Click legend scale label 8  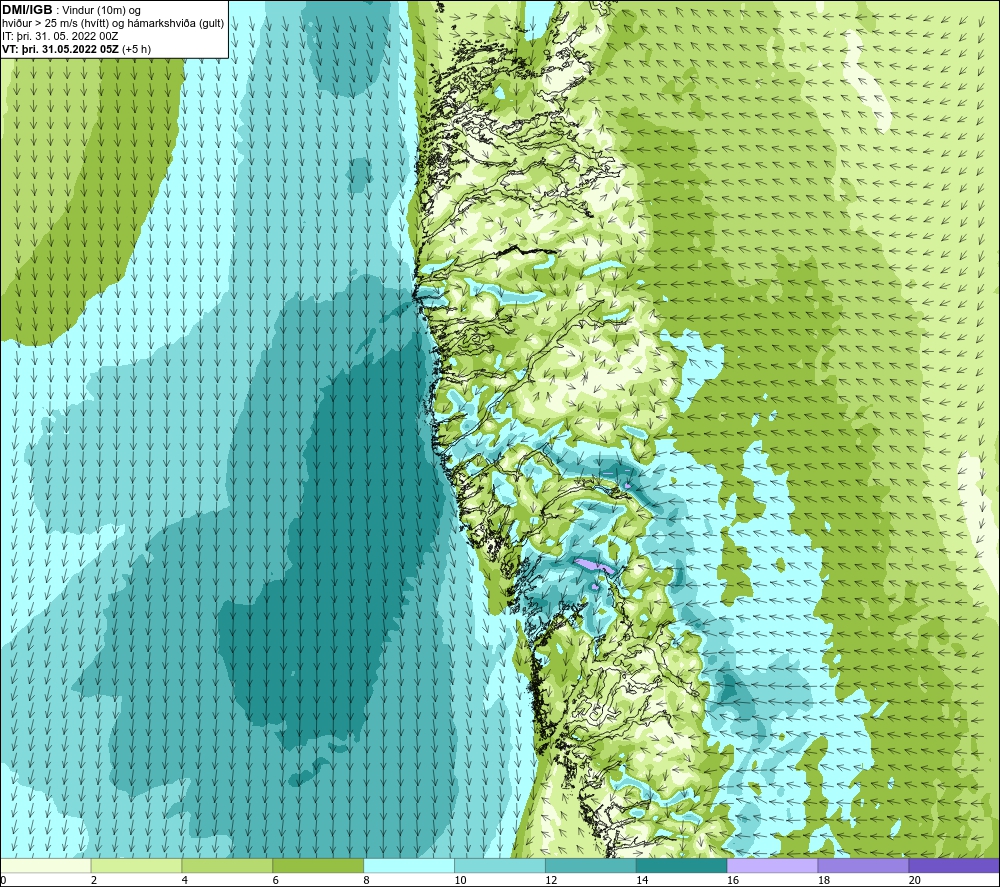(x=366, y=880)
